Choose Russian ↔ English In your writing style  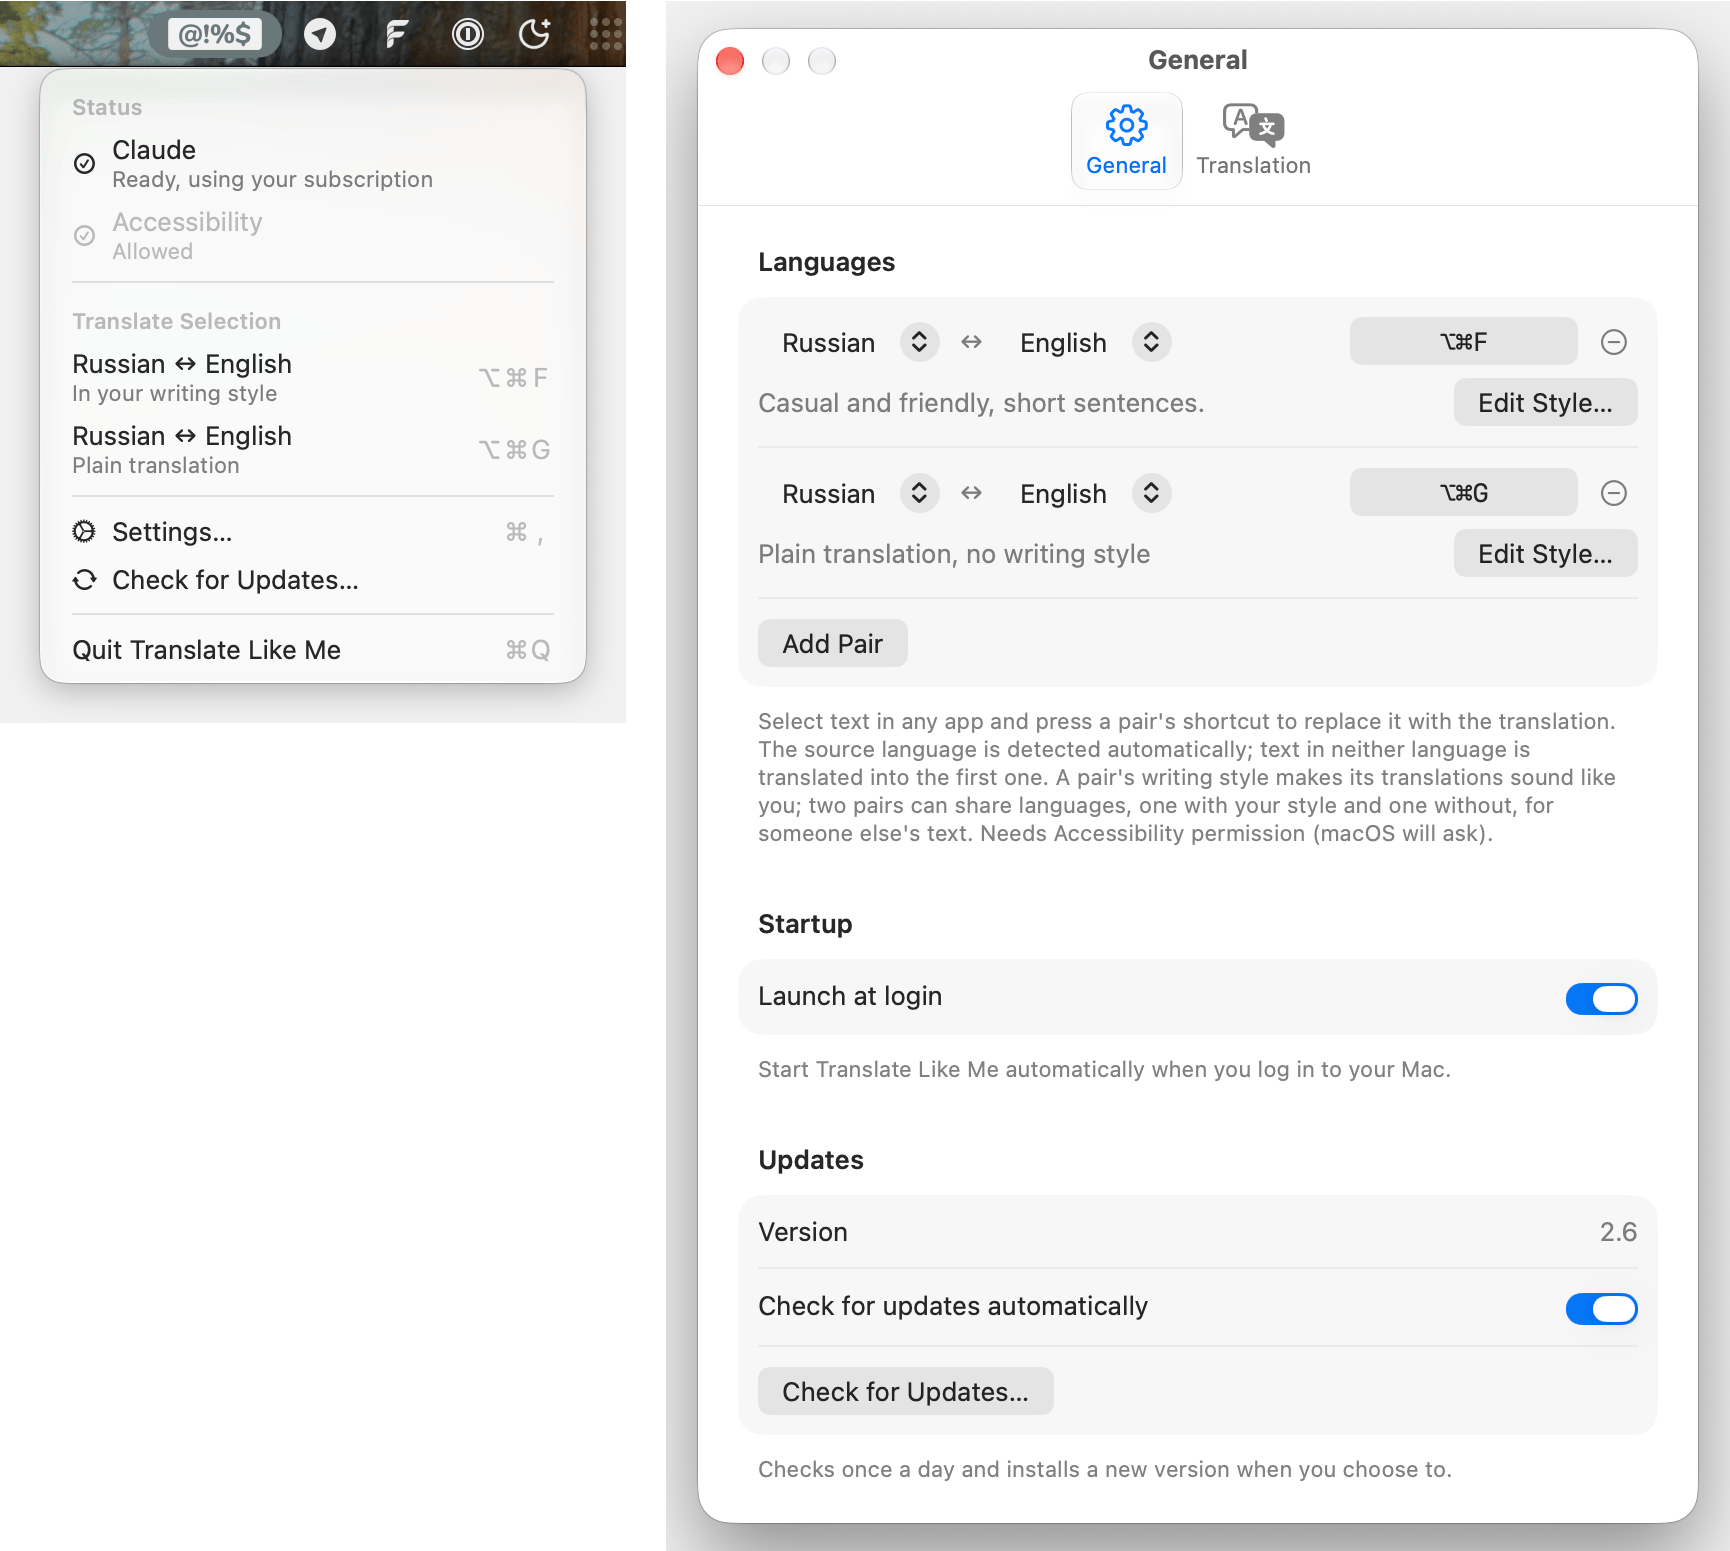click(x=312, y=377)
